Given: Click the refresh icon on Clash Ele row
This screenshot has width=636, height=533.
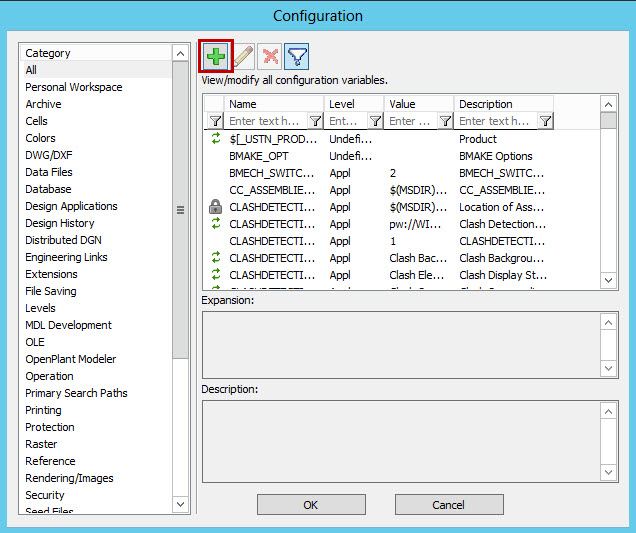Looking at the screenshot, I should (x=216, y=274).
